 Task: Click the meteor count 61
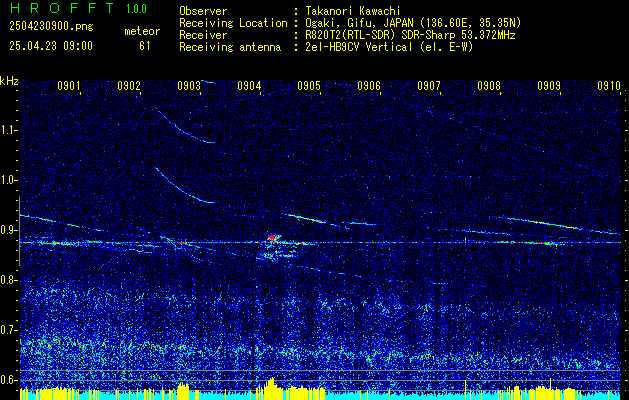tap(145, 46)
